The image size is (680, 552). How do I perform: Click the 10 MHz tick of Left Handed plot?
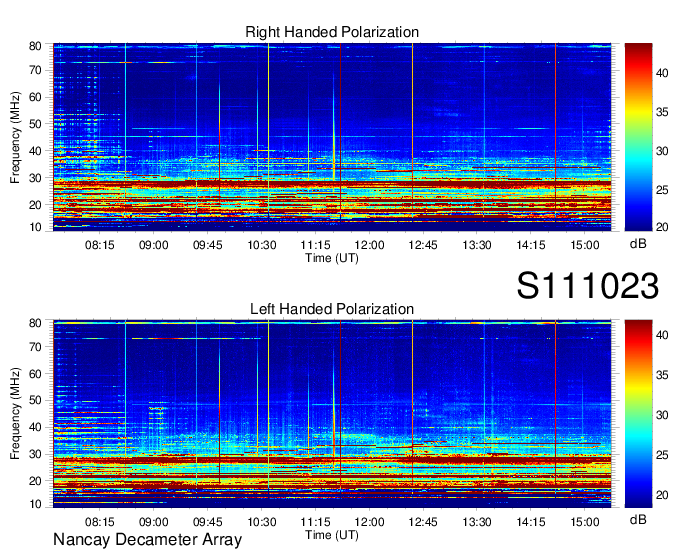(35, 504)
